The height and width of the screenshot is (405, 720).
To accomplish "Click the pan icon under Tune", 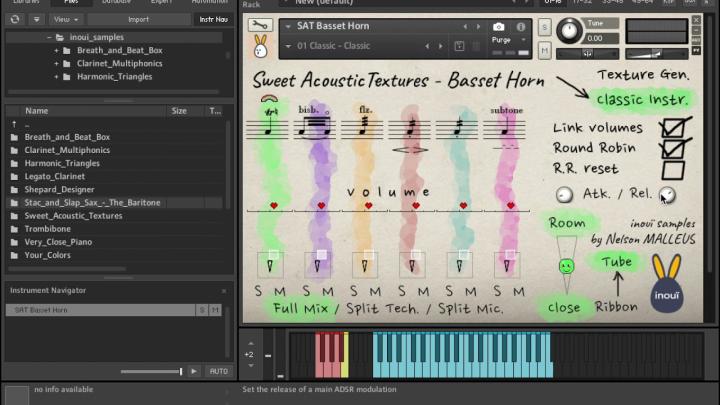I will [x=588, y=54].
